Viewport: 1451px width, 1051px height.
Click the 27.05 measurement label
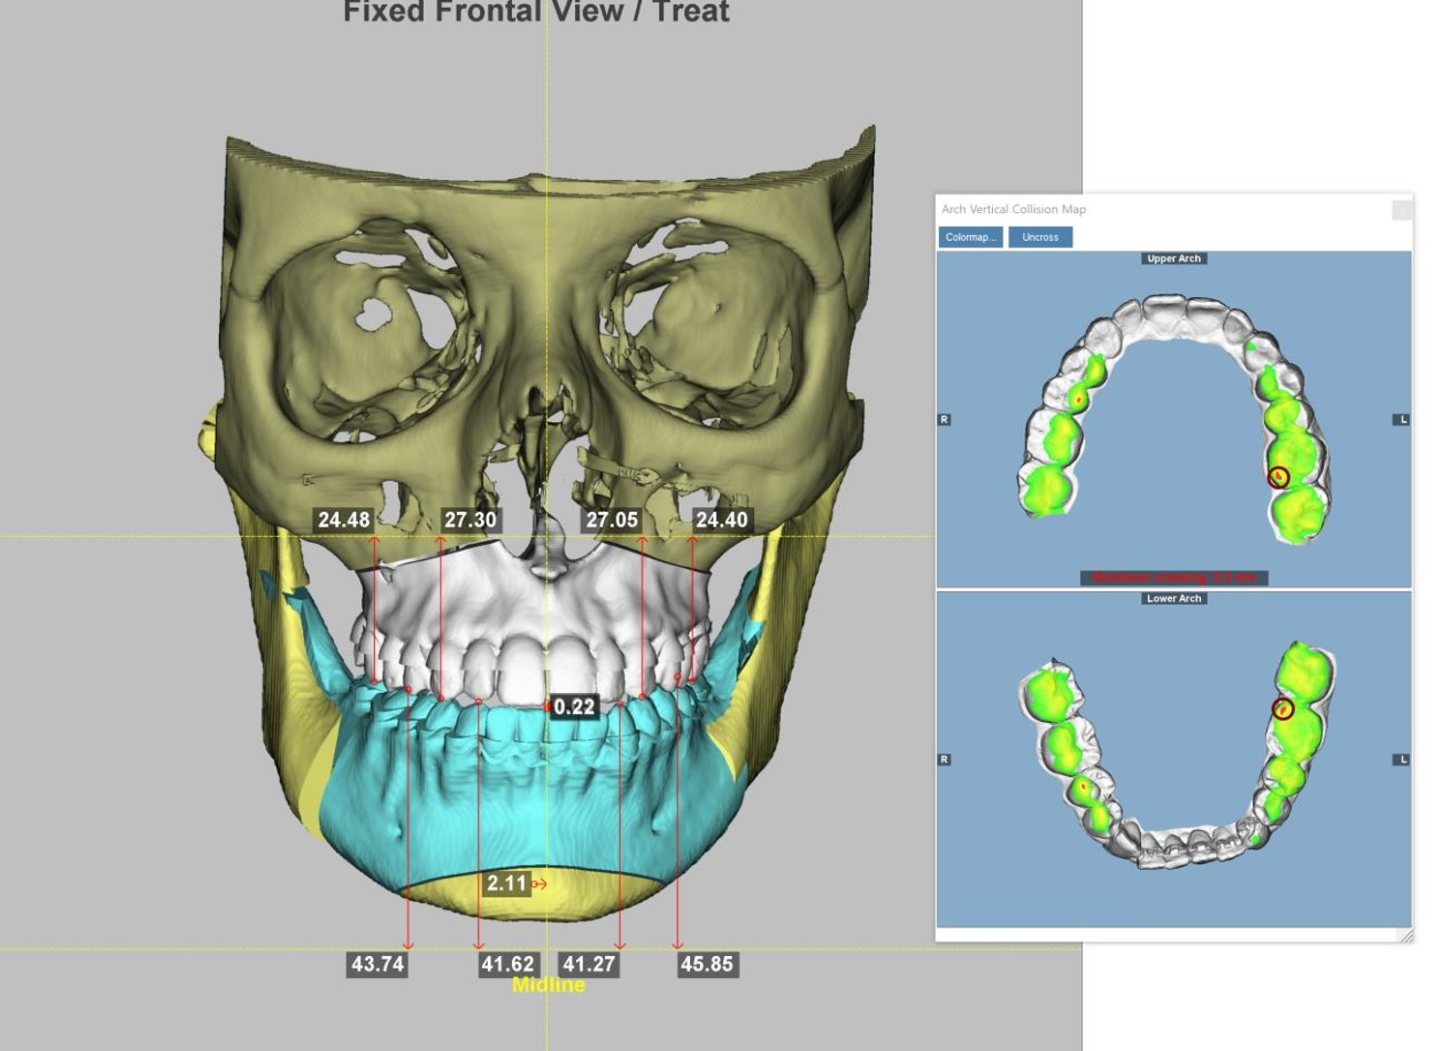tap(612, 520)
